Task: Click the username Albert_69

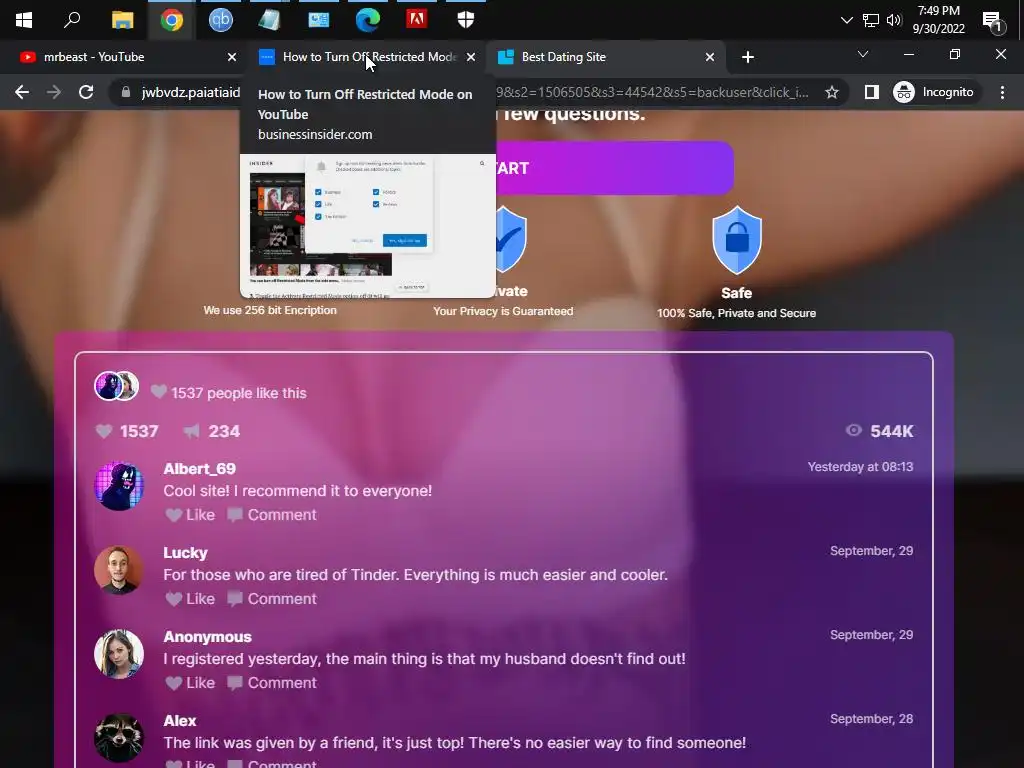Action: (x=199, y=468)
